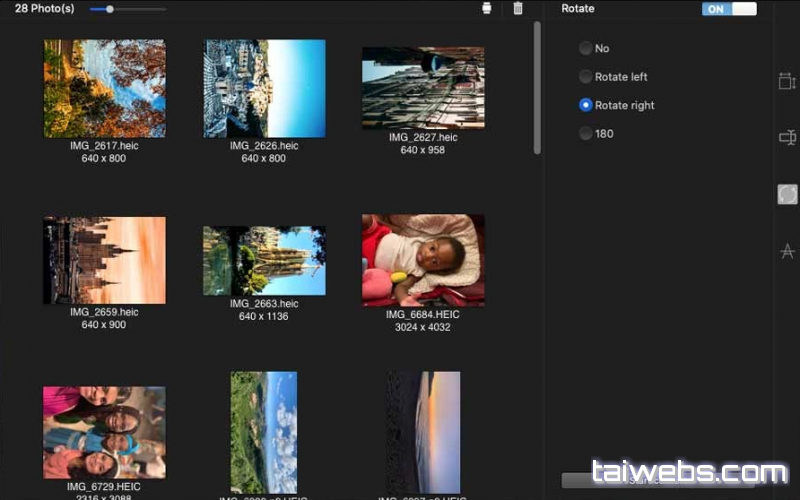Choose the 180 rotation option
Image resolution: width=800 pixels, height=500 pixels.
tap(586, 133)
